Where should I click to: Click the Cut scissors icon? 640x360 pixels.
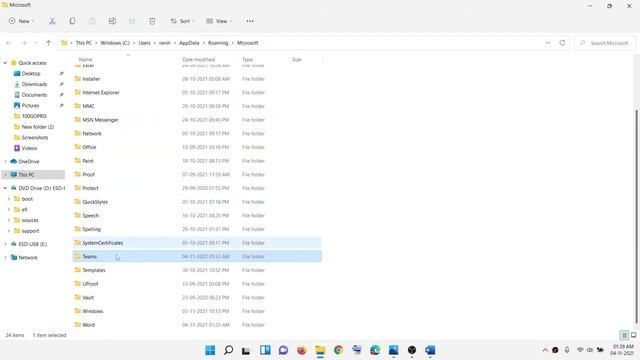pyautogui.click(x=52, y=21)
